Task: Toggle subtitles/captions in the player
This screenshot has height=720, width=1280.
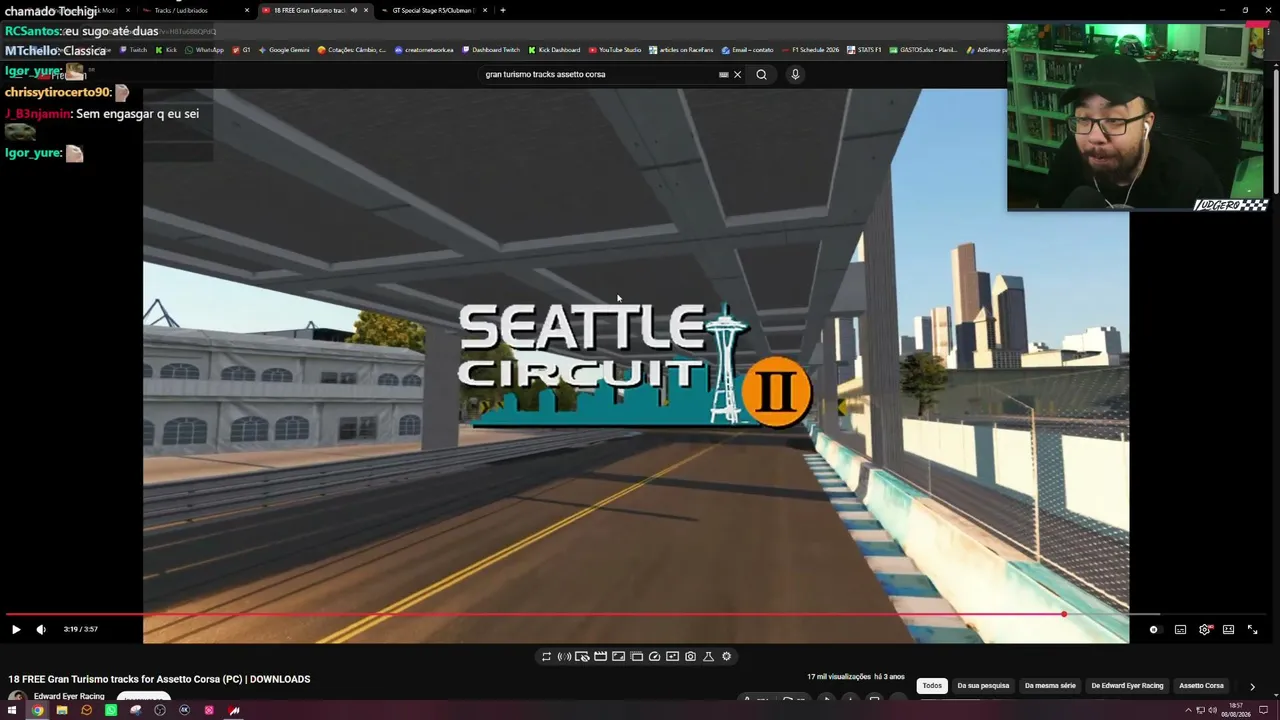Action: (x=1180, y=630)
